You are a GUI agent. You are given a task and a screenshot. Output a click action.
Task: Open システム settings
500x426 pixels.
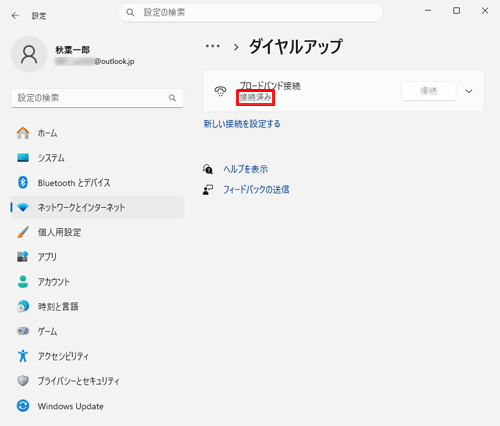(x=97, y=158)
